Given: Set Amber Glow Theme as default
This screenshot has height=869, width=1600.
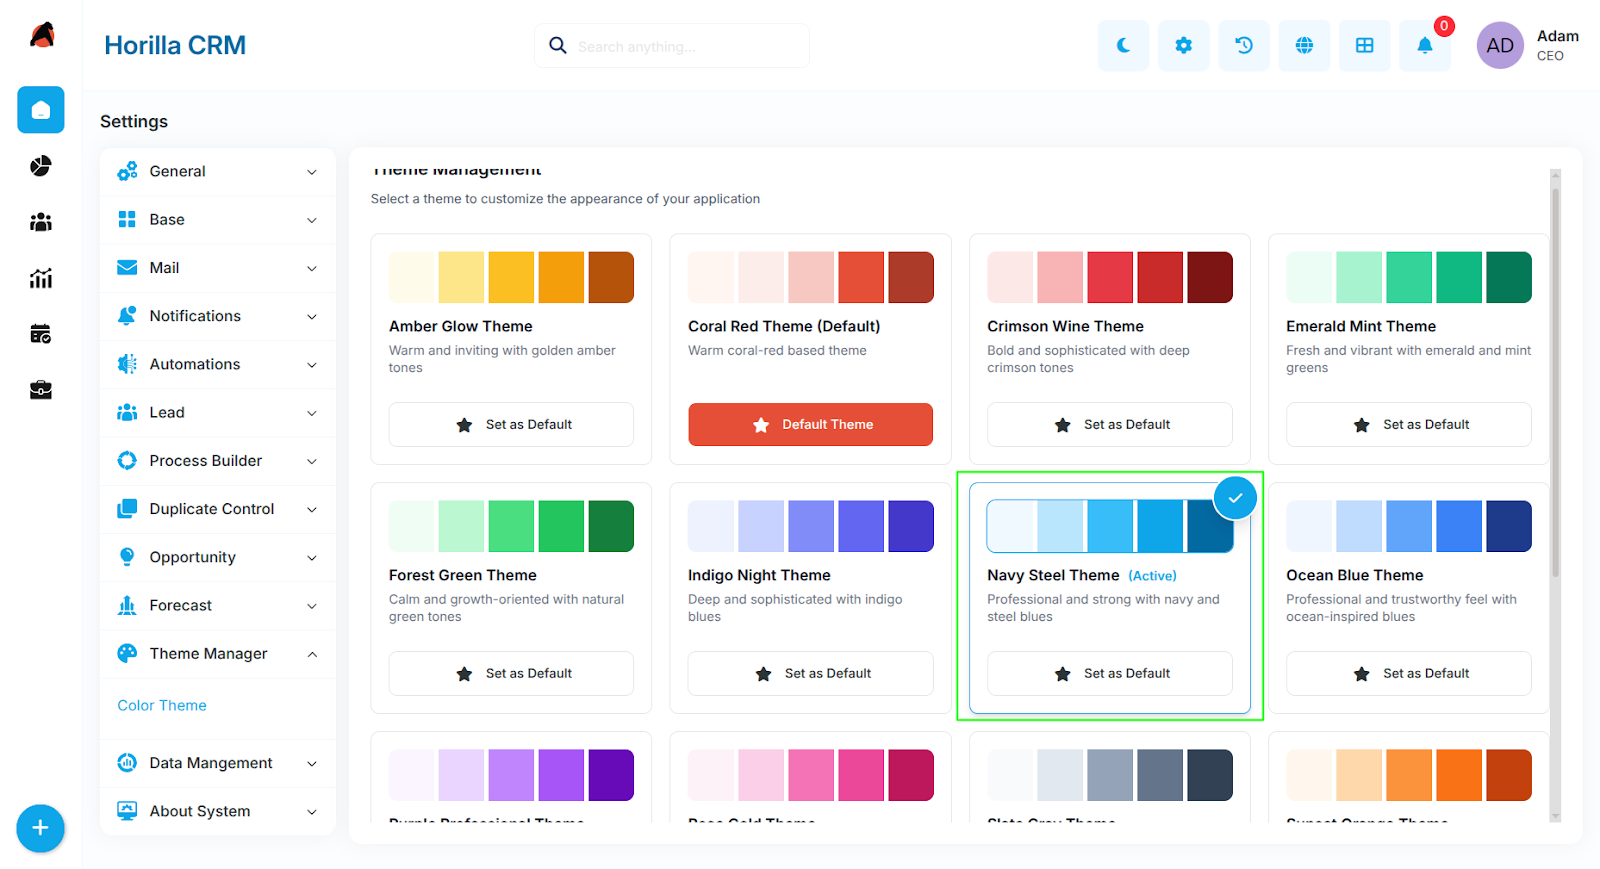Looking at the screenshot, I should (511, 424).
